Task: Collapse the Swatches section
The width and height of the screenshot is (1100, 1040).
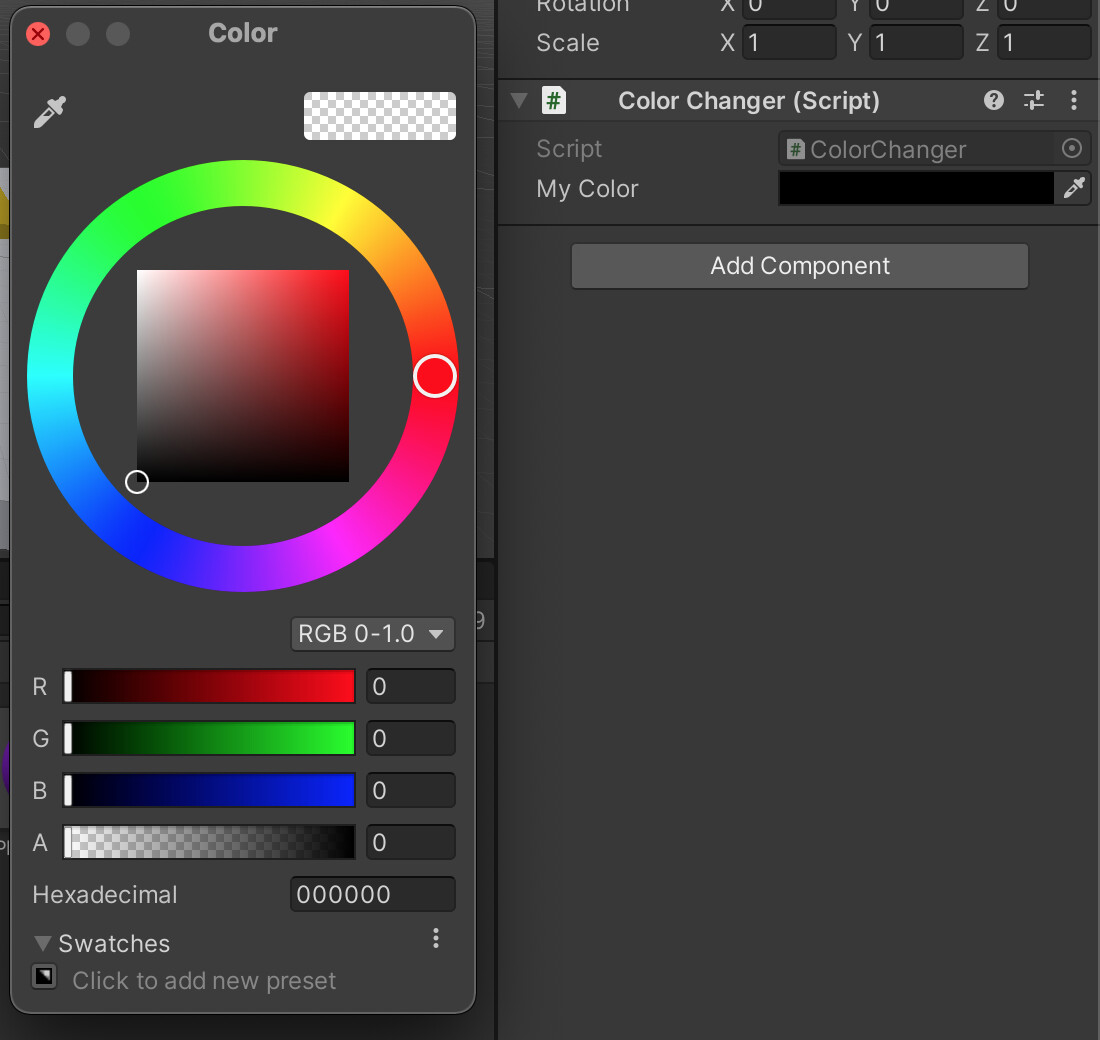Action: point(42,943)
